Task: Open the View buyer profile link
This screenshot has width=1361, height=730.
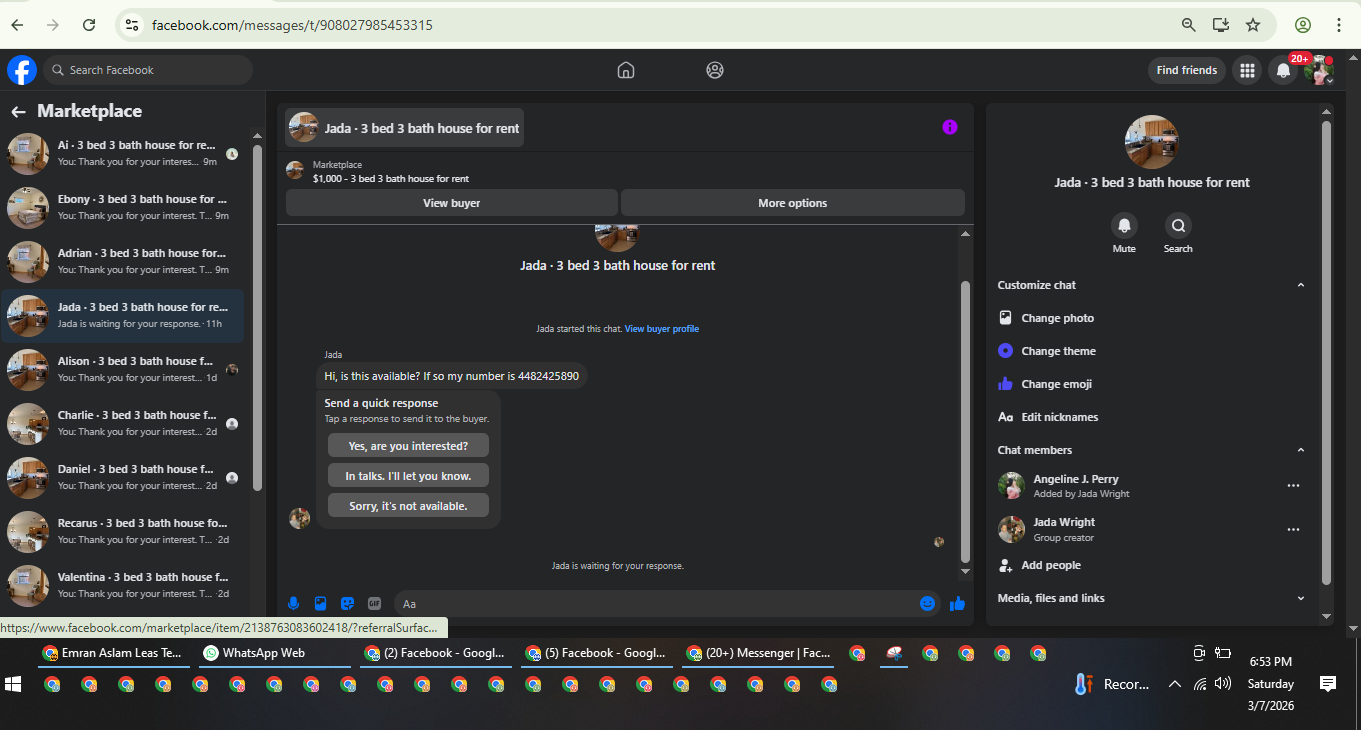Action: [662, 329]
